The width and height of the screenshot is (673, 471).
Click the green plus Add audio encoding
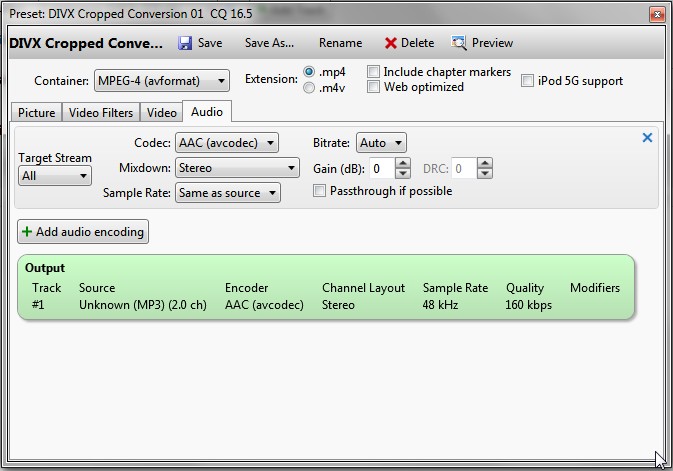click(83, 232)
